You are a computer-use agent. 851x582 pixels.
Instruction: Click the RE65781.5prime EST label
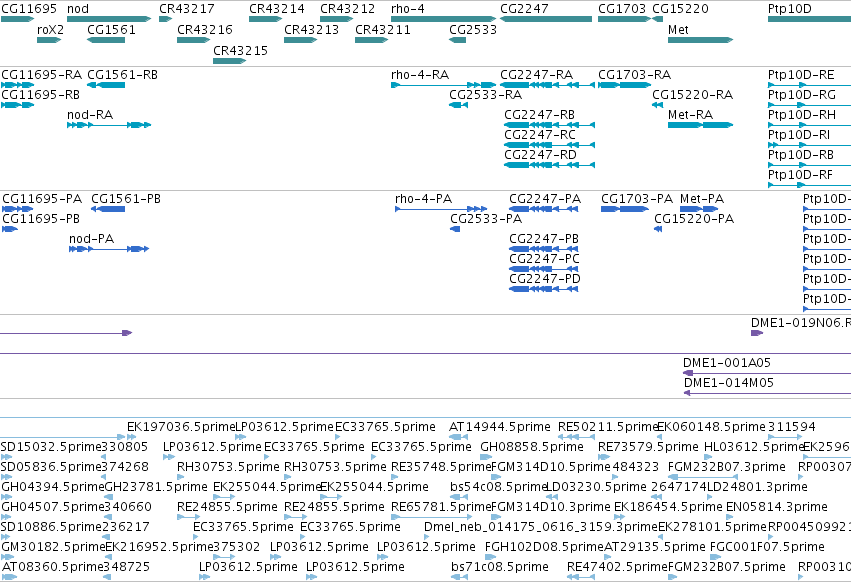(441, 507)
